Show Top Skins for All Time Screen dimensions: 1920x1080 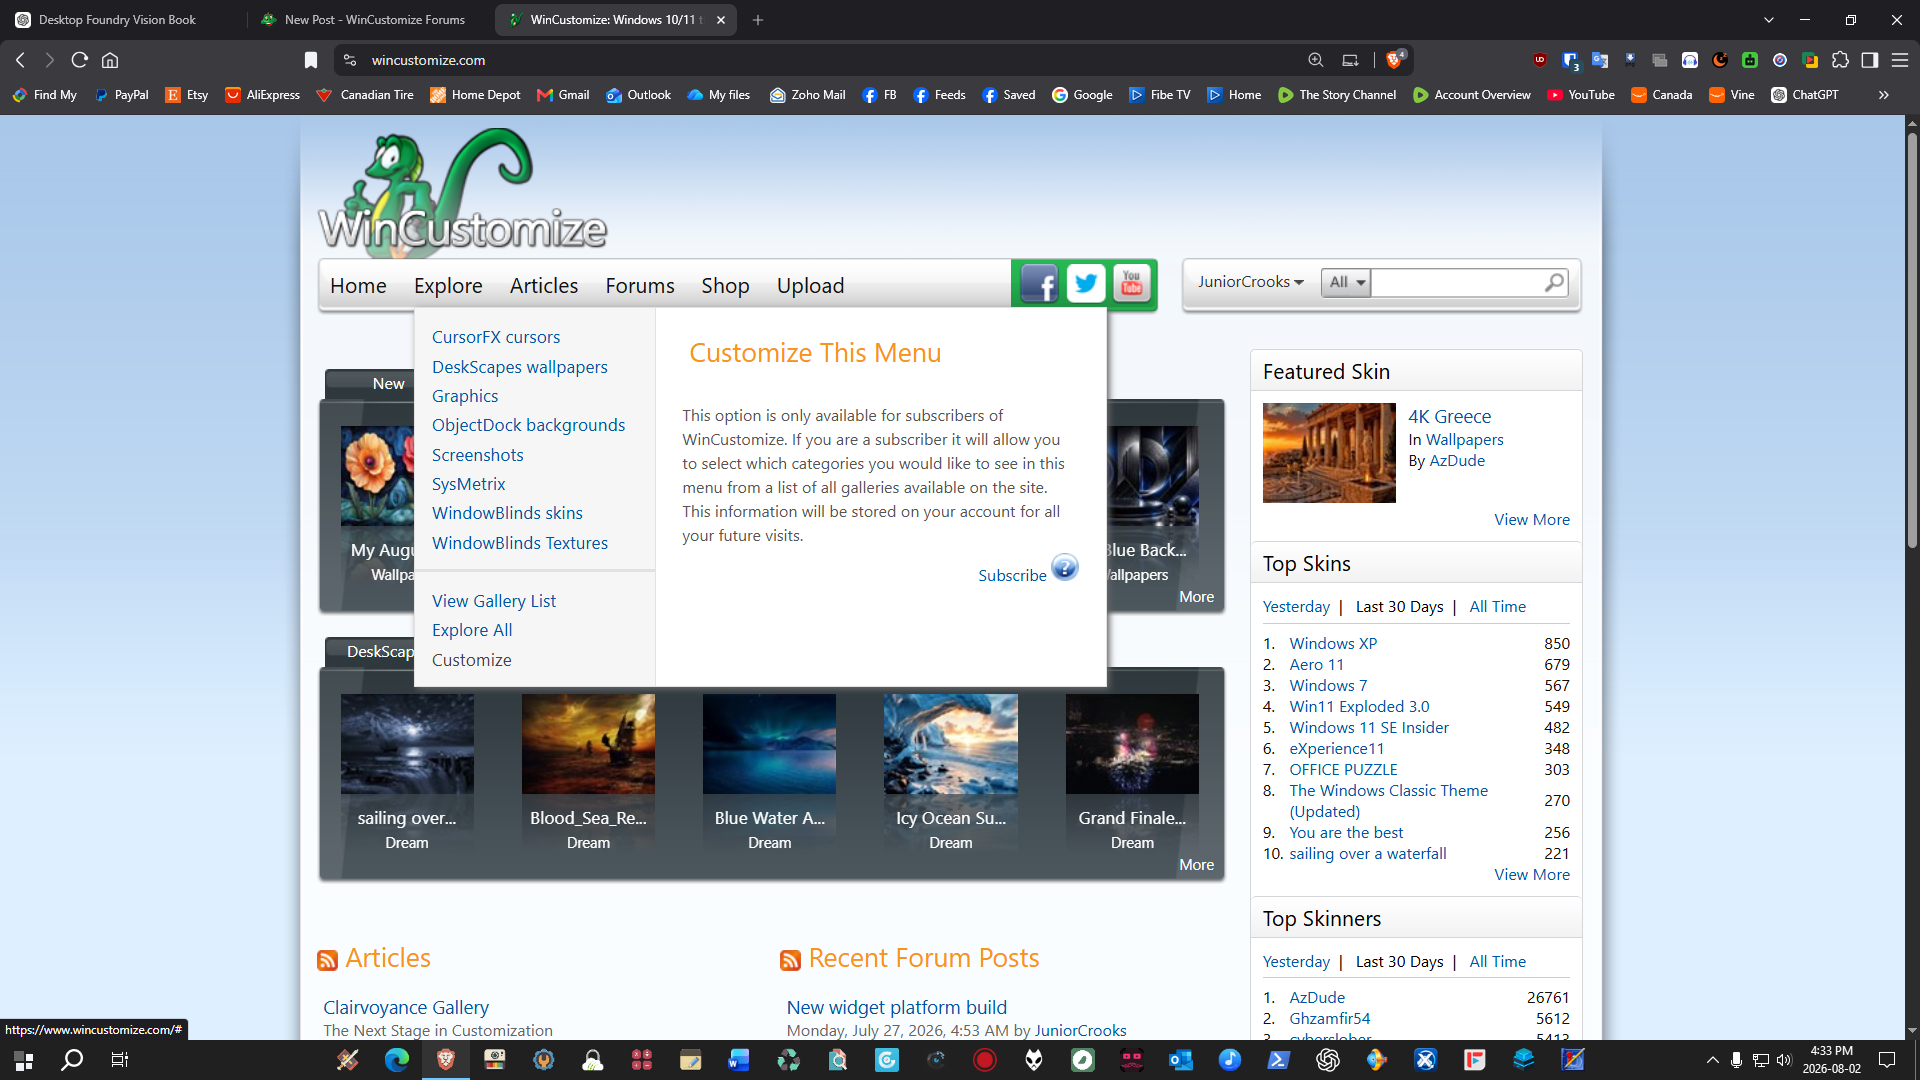point(1497,606)
